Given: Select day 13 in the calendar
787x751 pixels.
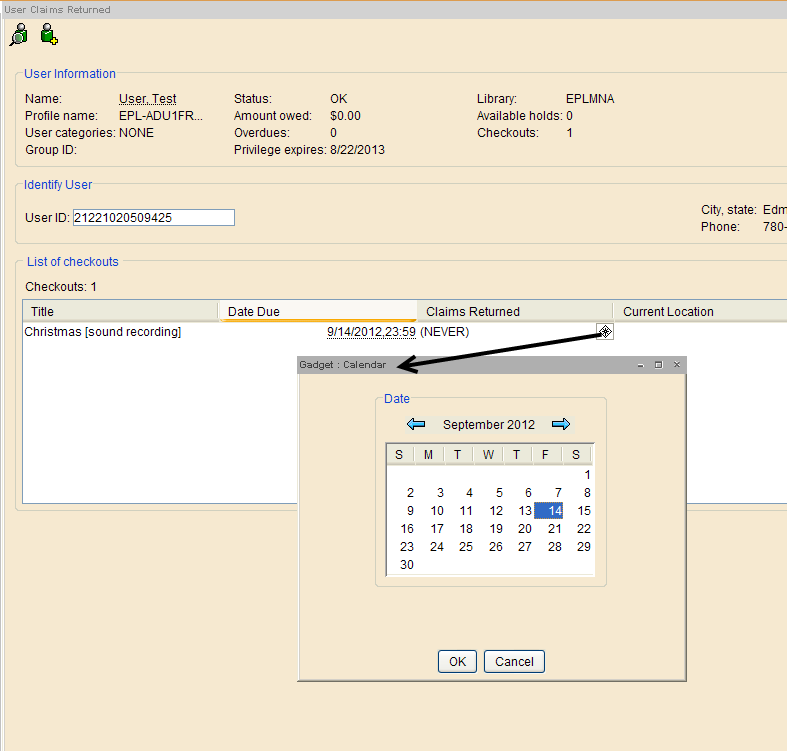Looking at the screenshot, I should [519, 511].
